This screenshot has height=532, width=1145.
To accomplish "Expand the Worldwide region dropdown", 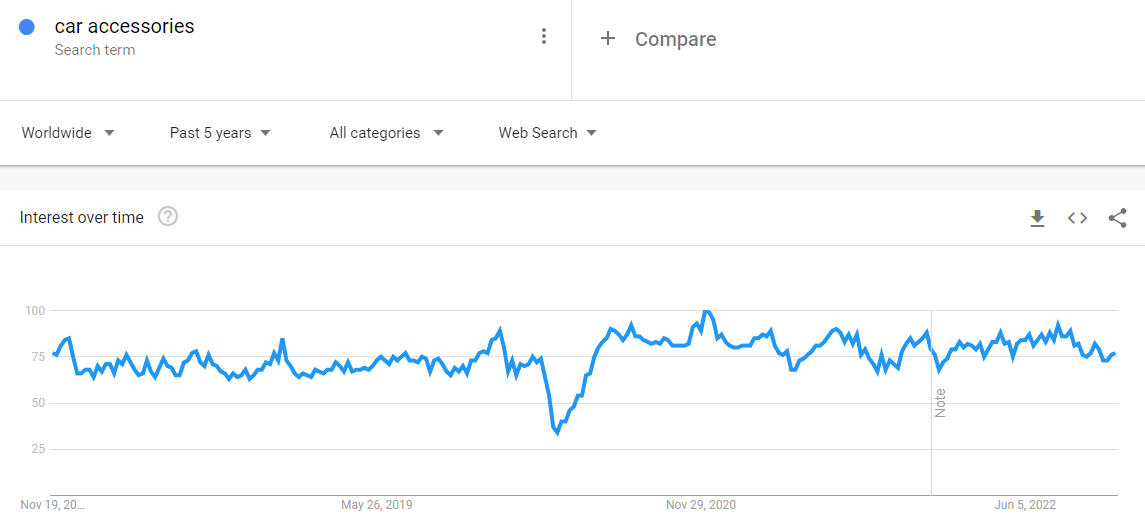I will pos(68,133).
